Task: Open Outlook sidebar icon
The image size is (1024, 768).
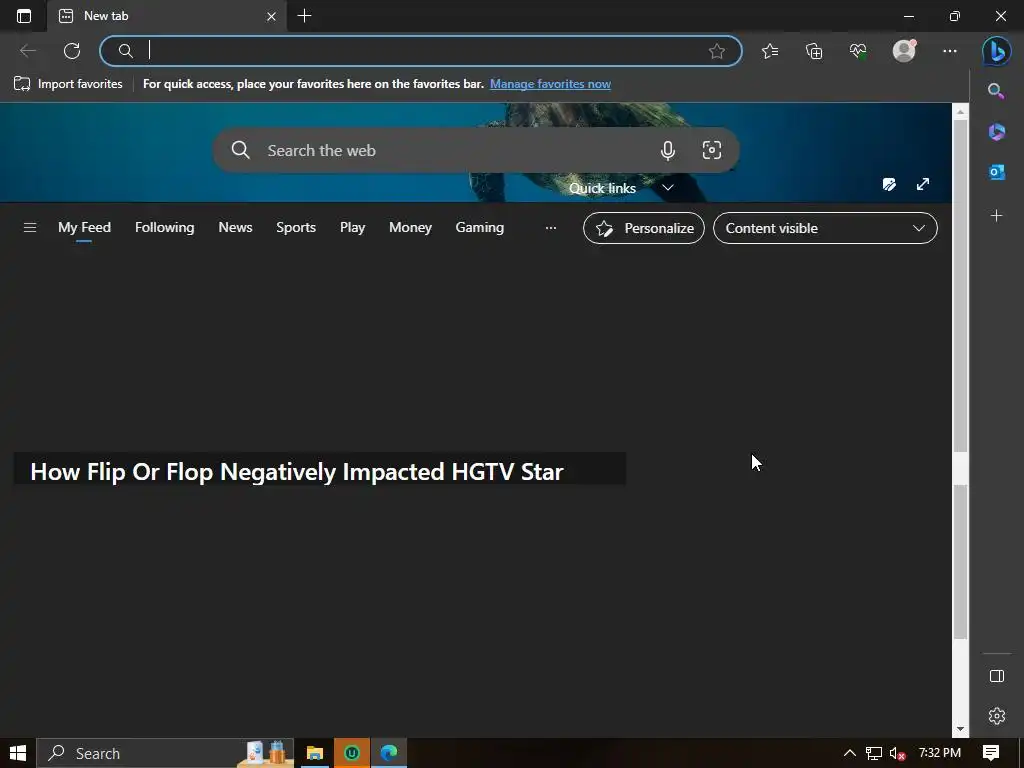Action: pos(997,172)
